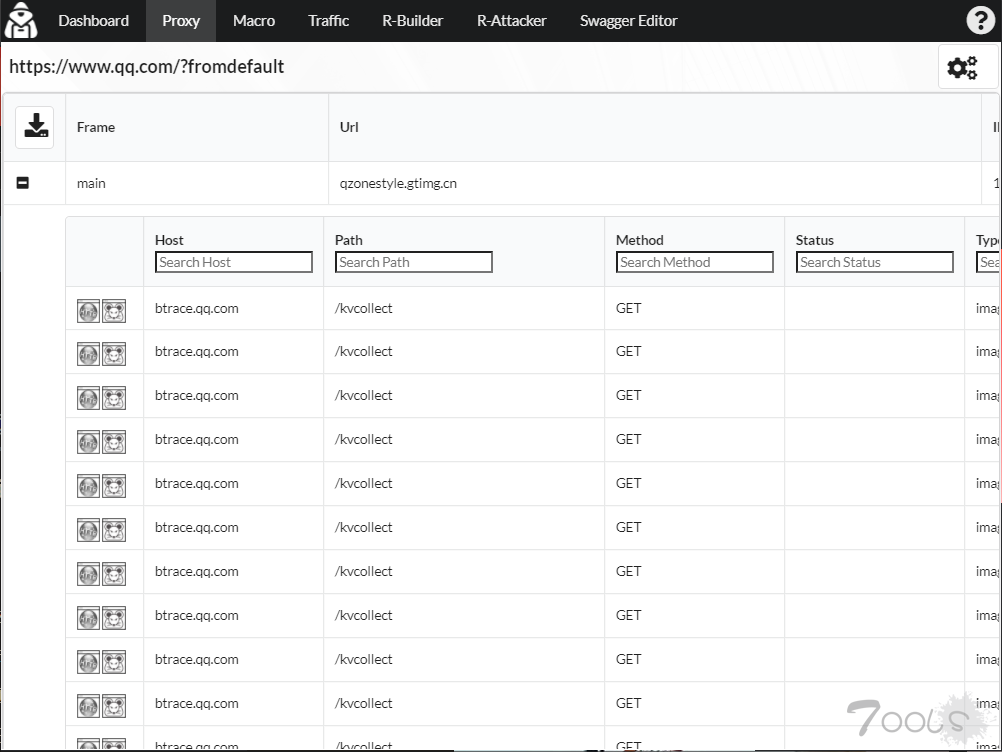Open the help question mark icon
This screenshot has width=1002, height=752.
point(980,20)
